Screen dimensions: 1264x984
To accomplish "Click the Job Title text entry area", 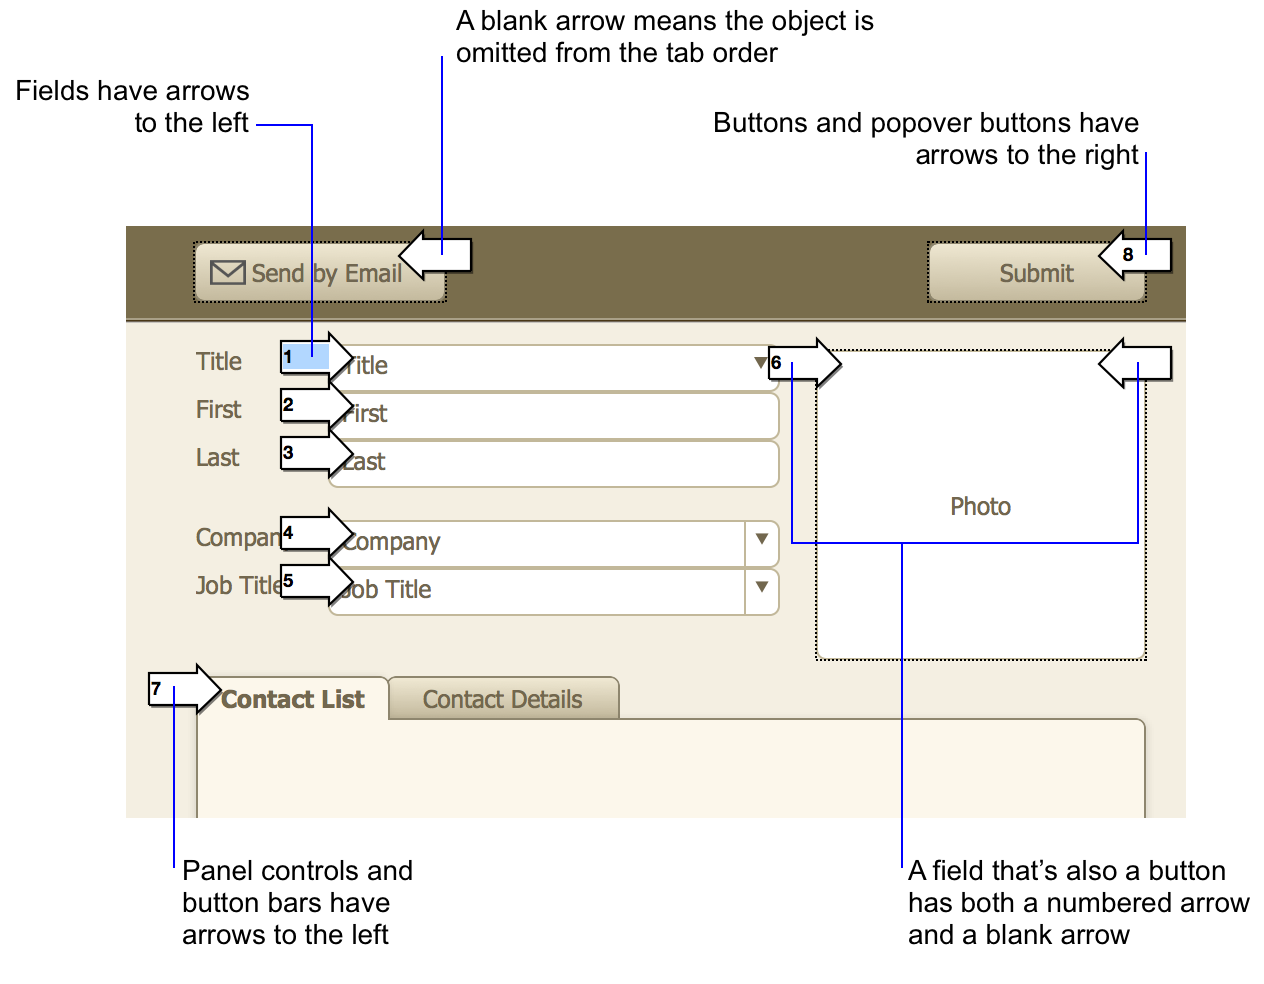I will 540,591.
